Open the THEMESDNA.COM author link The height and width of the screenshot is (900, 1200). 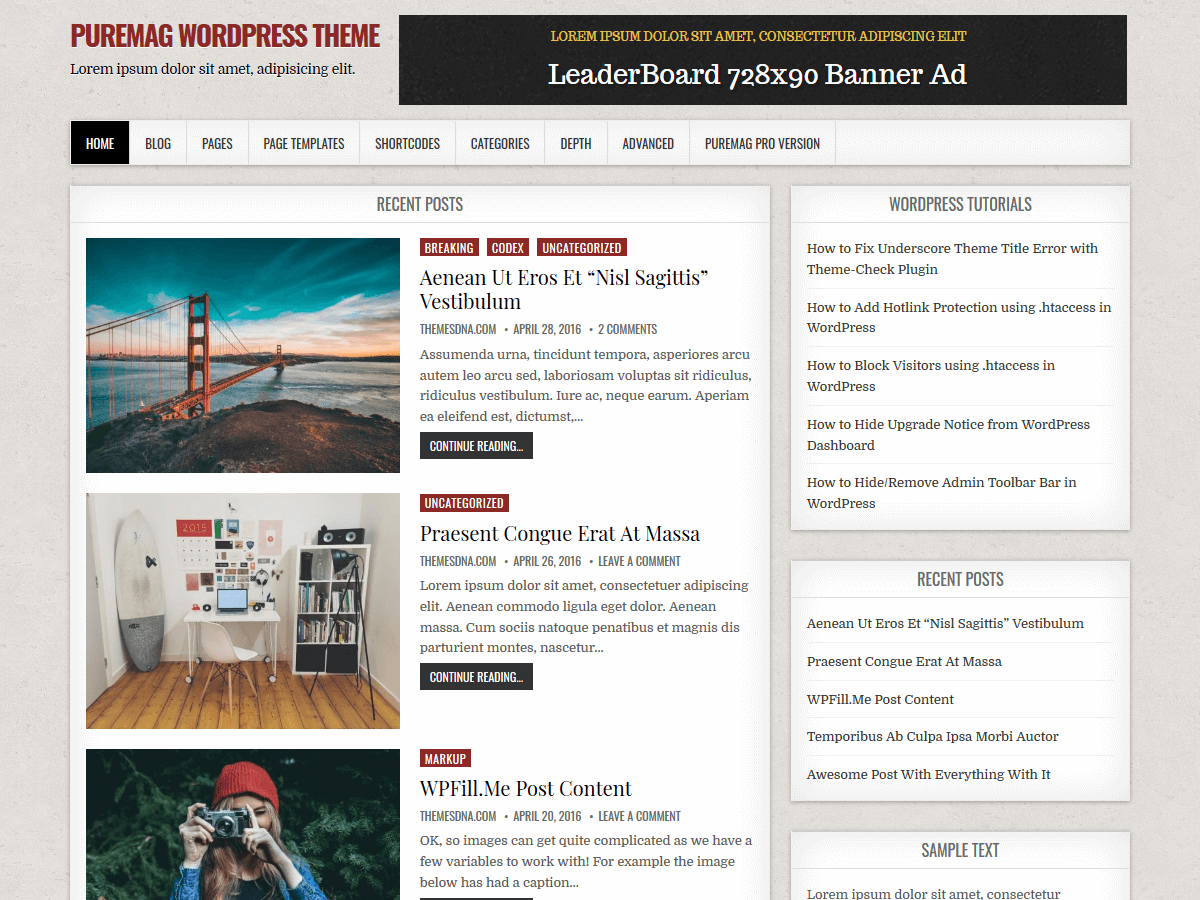457,328
